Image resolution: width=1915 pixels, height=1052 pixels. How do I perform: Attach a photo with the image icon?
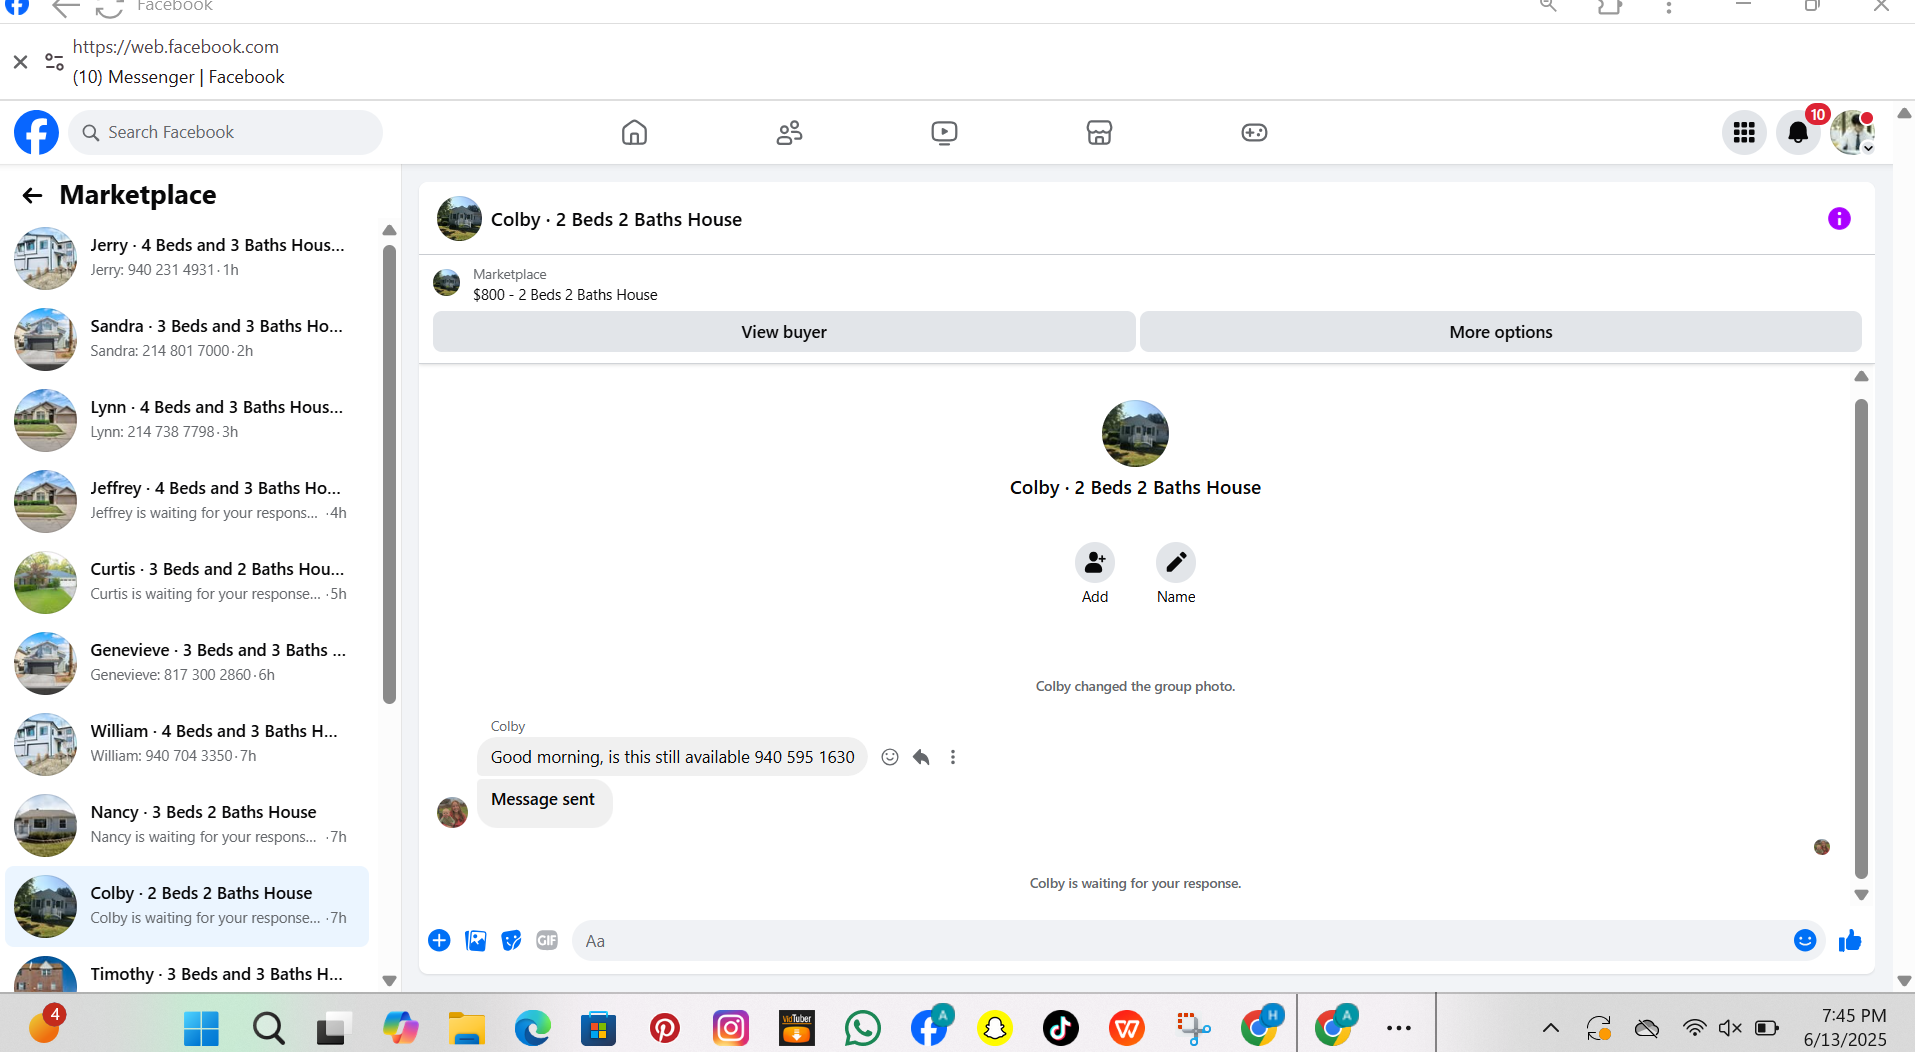point(476,940)
